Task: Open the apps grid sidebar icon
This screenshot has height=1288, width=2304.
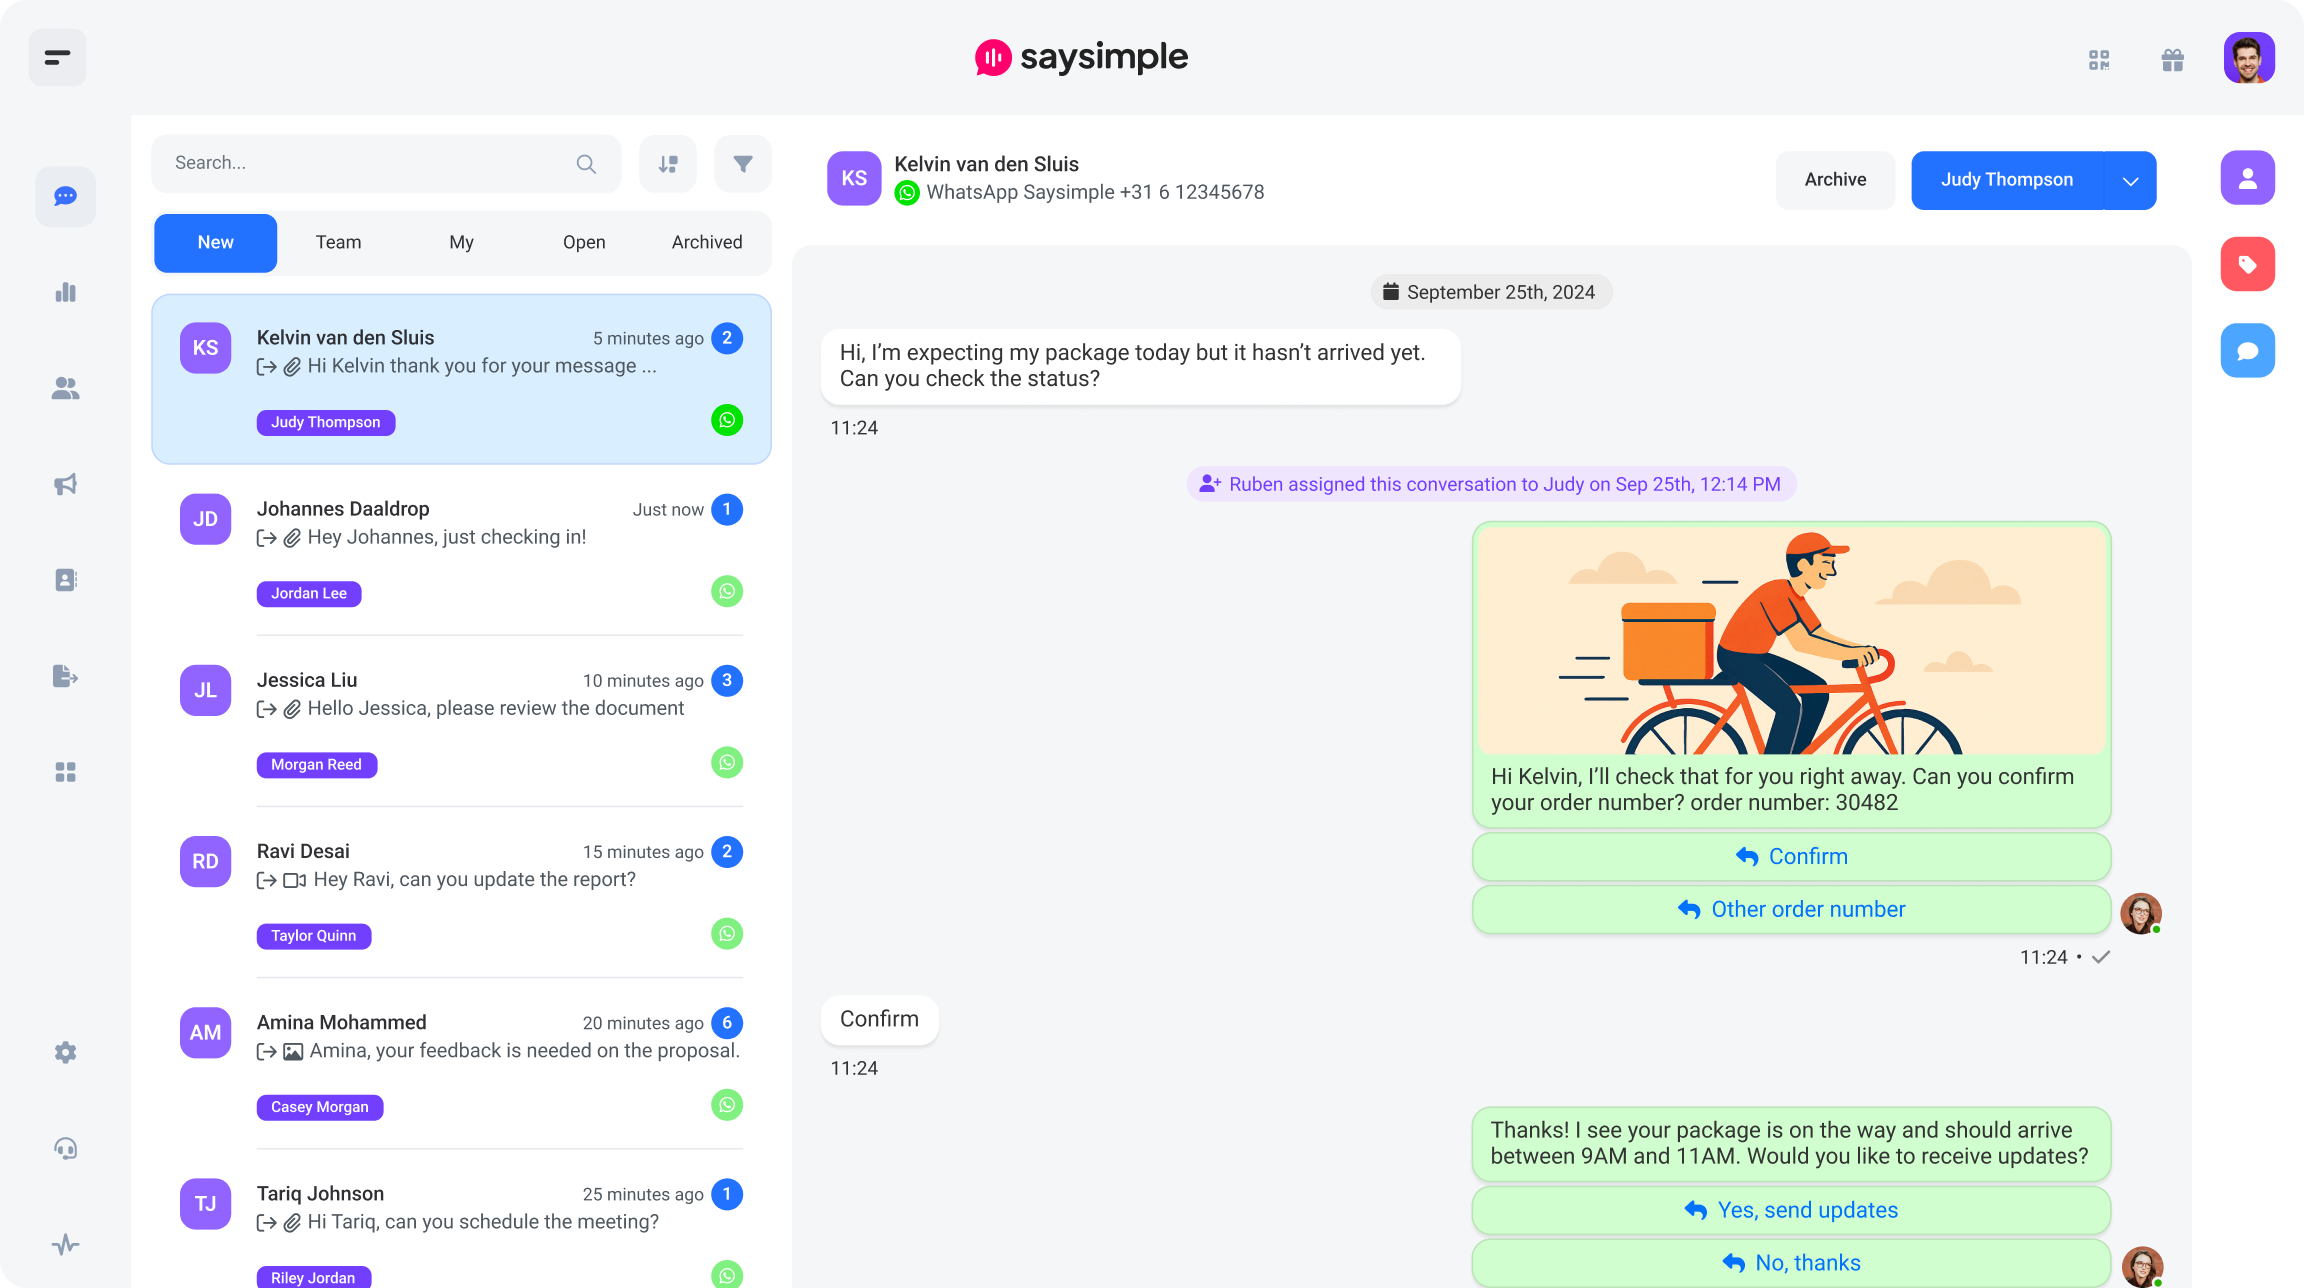Action: 66,772
